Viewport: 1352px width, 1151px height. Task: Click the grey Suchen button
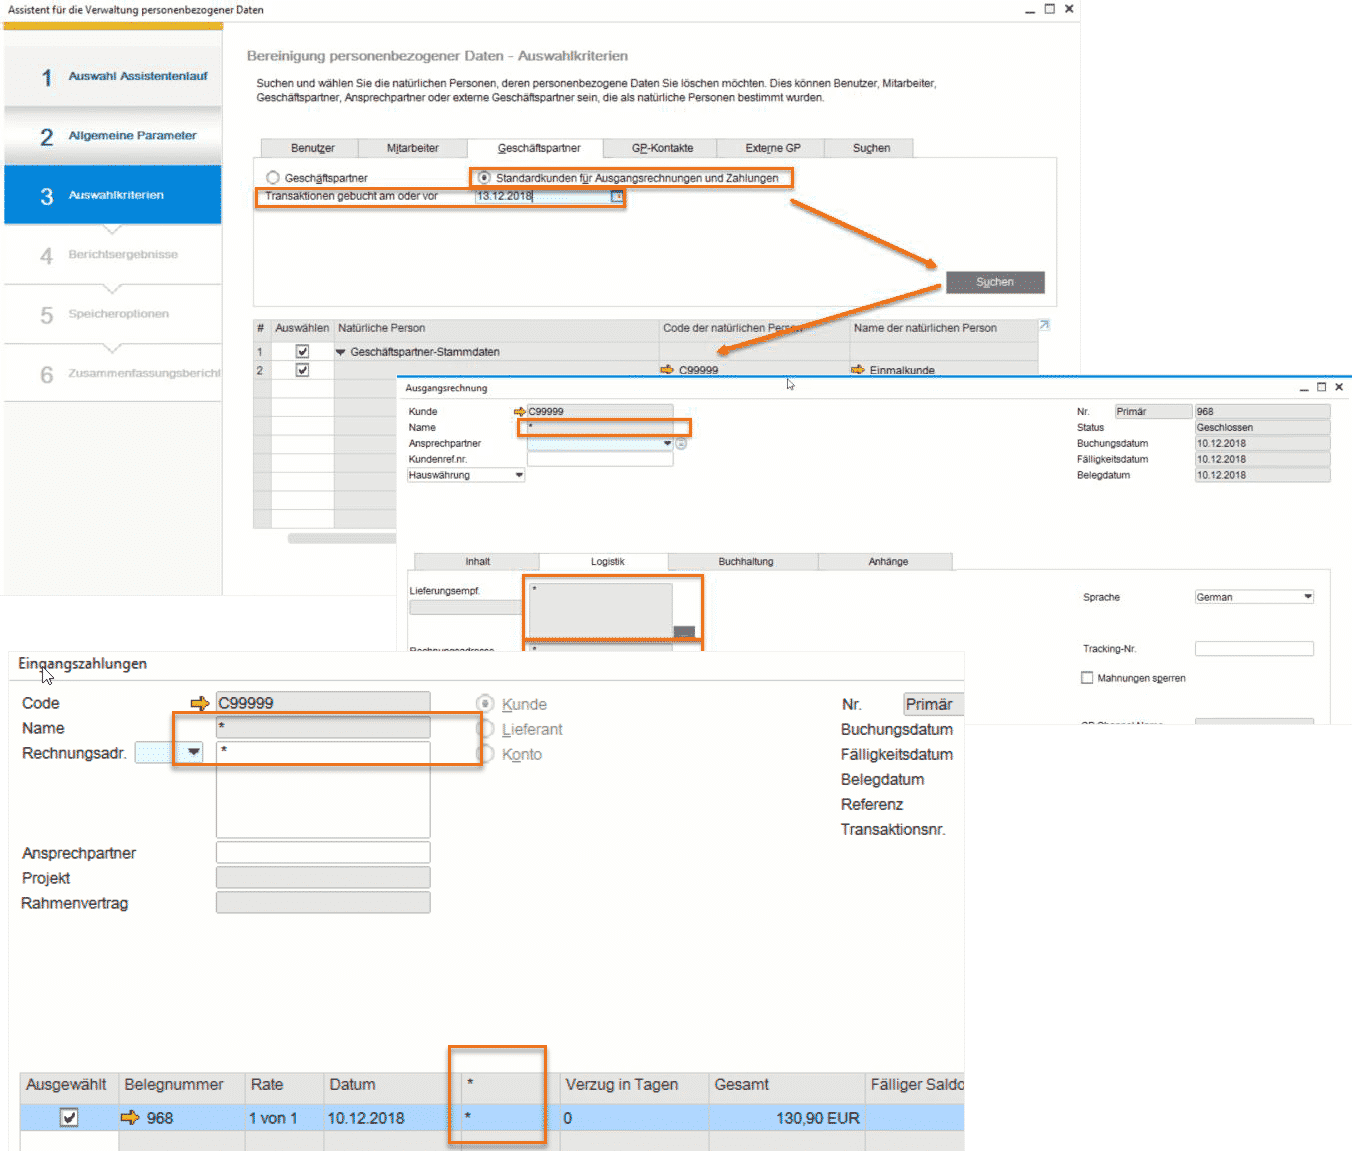995,282
